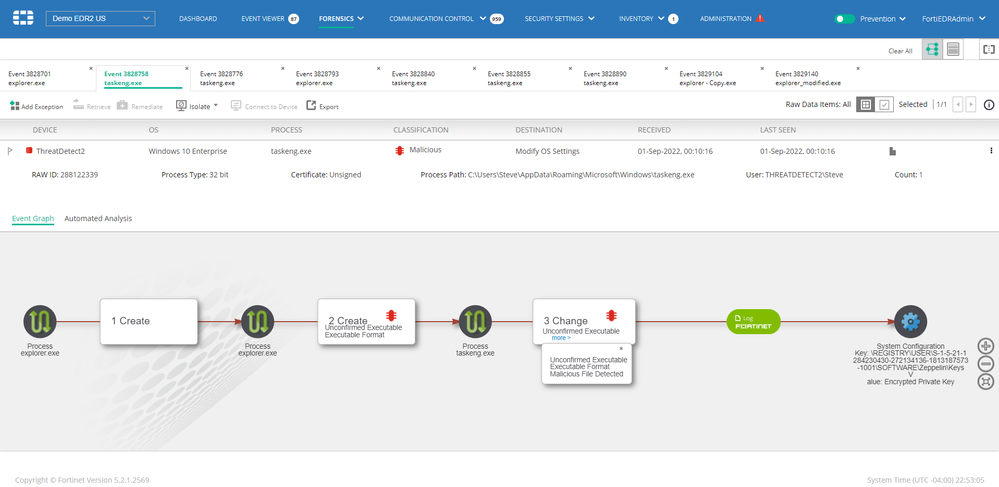Select the Process taskeng.exe node

[475, 321]
